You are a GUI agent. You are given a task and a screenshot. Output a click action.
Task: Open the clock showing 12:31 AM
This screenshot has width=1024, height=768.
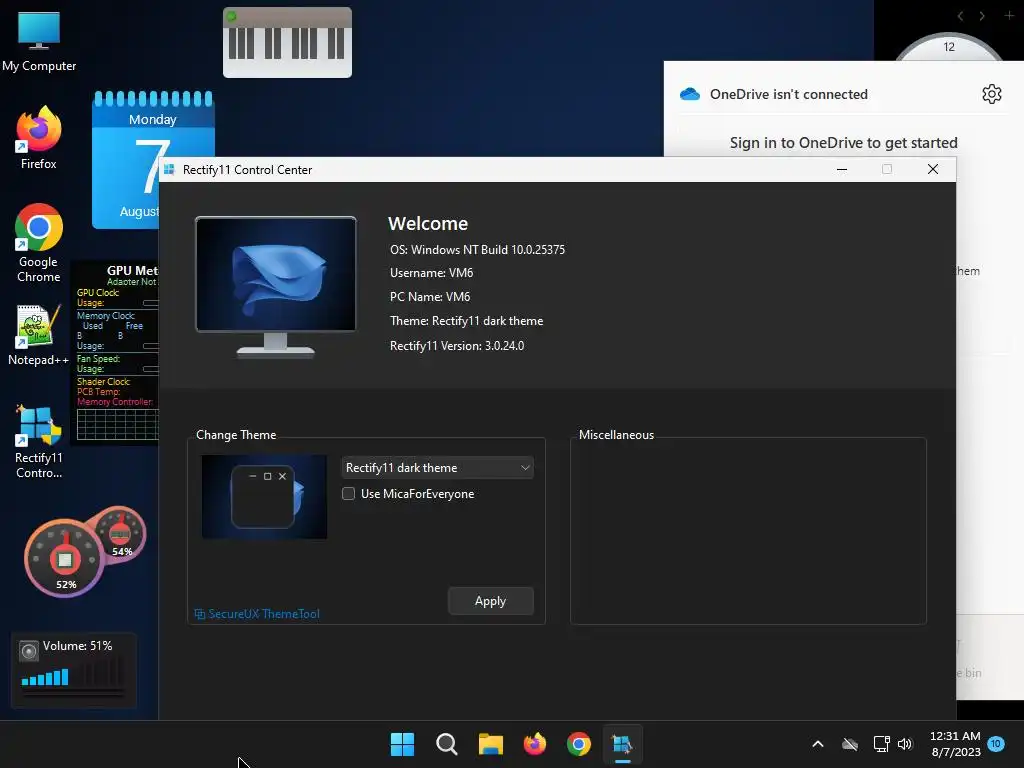point(955,744)
